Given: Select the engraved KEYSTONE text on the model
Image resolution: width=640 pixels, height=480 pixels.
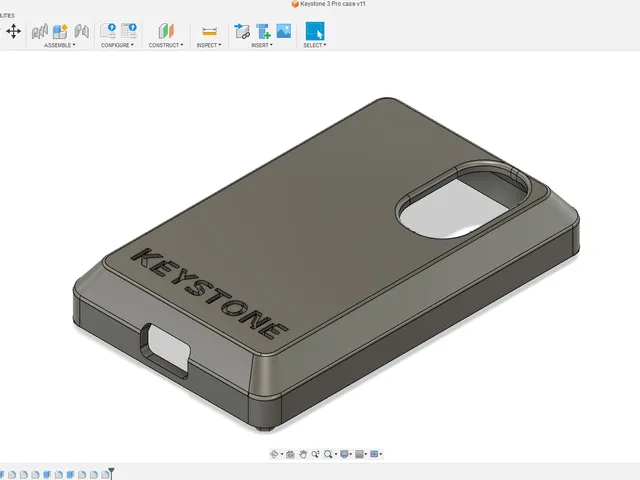Looking at the screenshot, I should 208,293.
